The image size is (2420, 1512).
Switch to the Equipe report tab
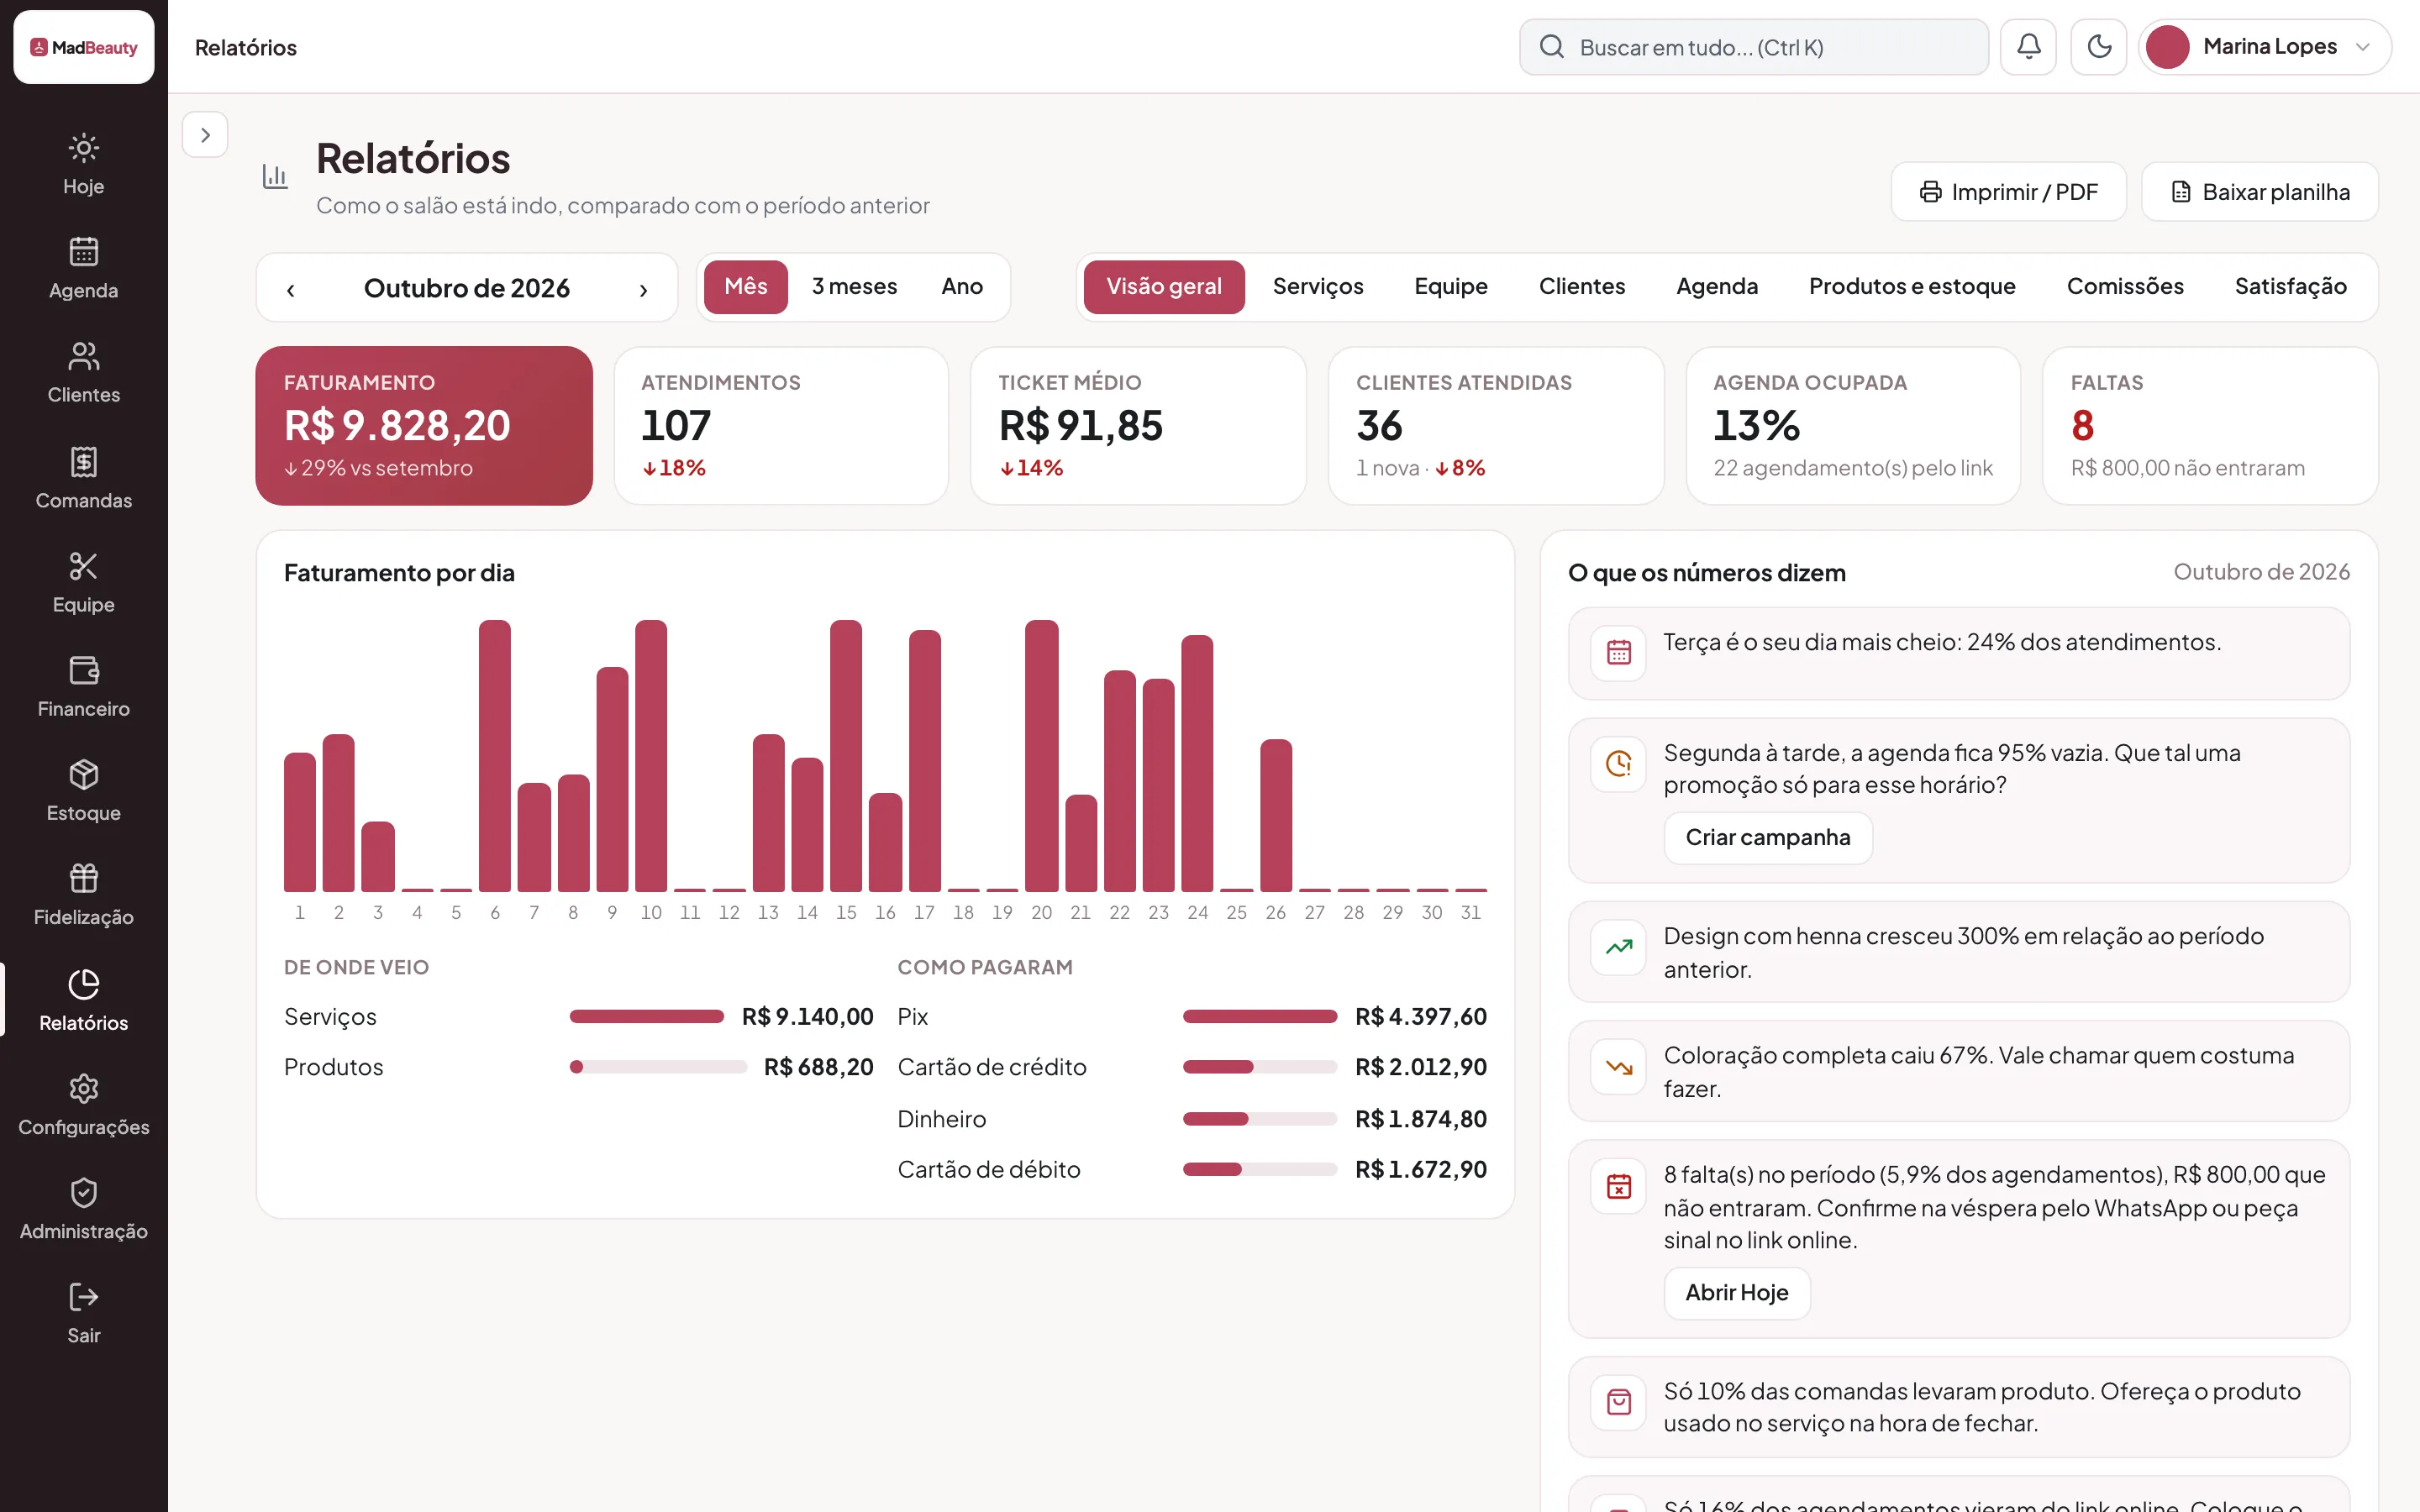[1451, 287]
